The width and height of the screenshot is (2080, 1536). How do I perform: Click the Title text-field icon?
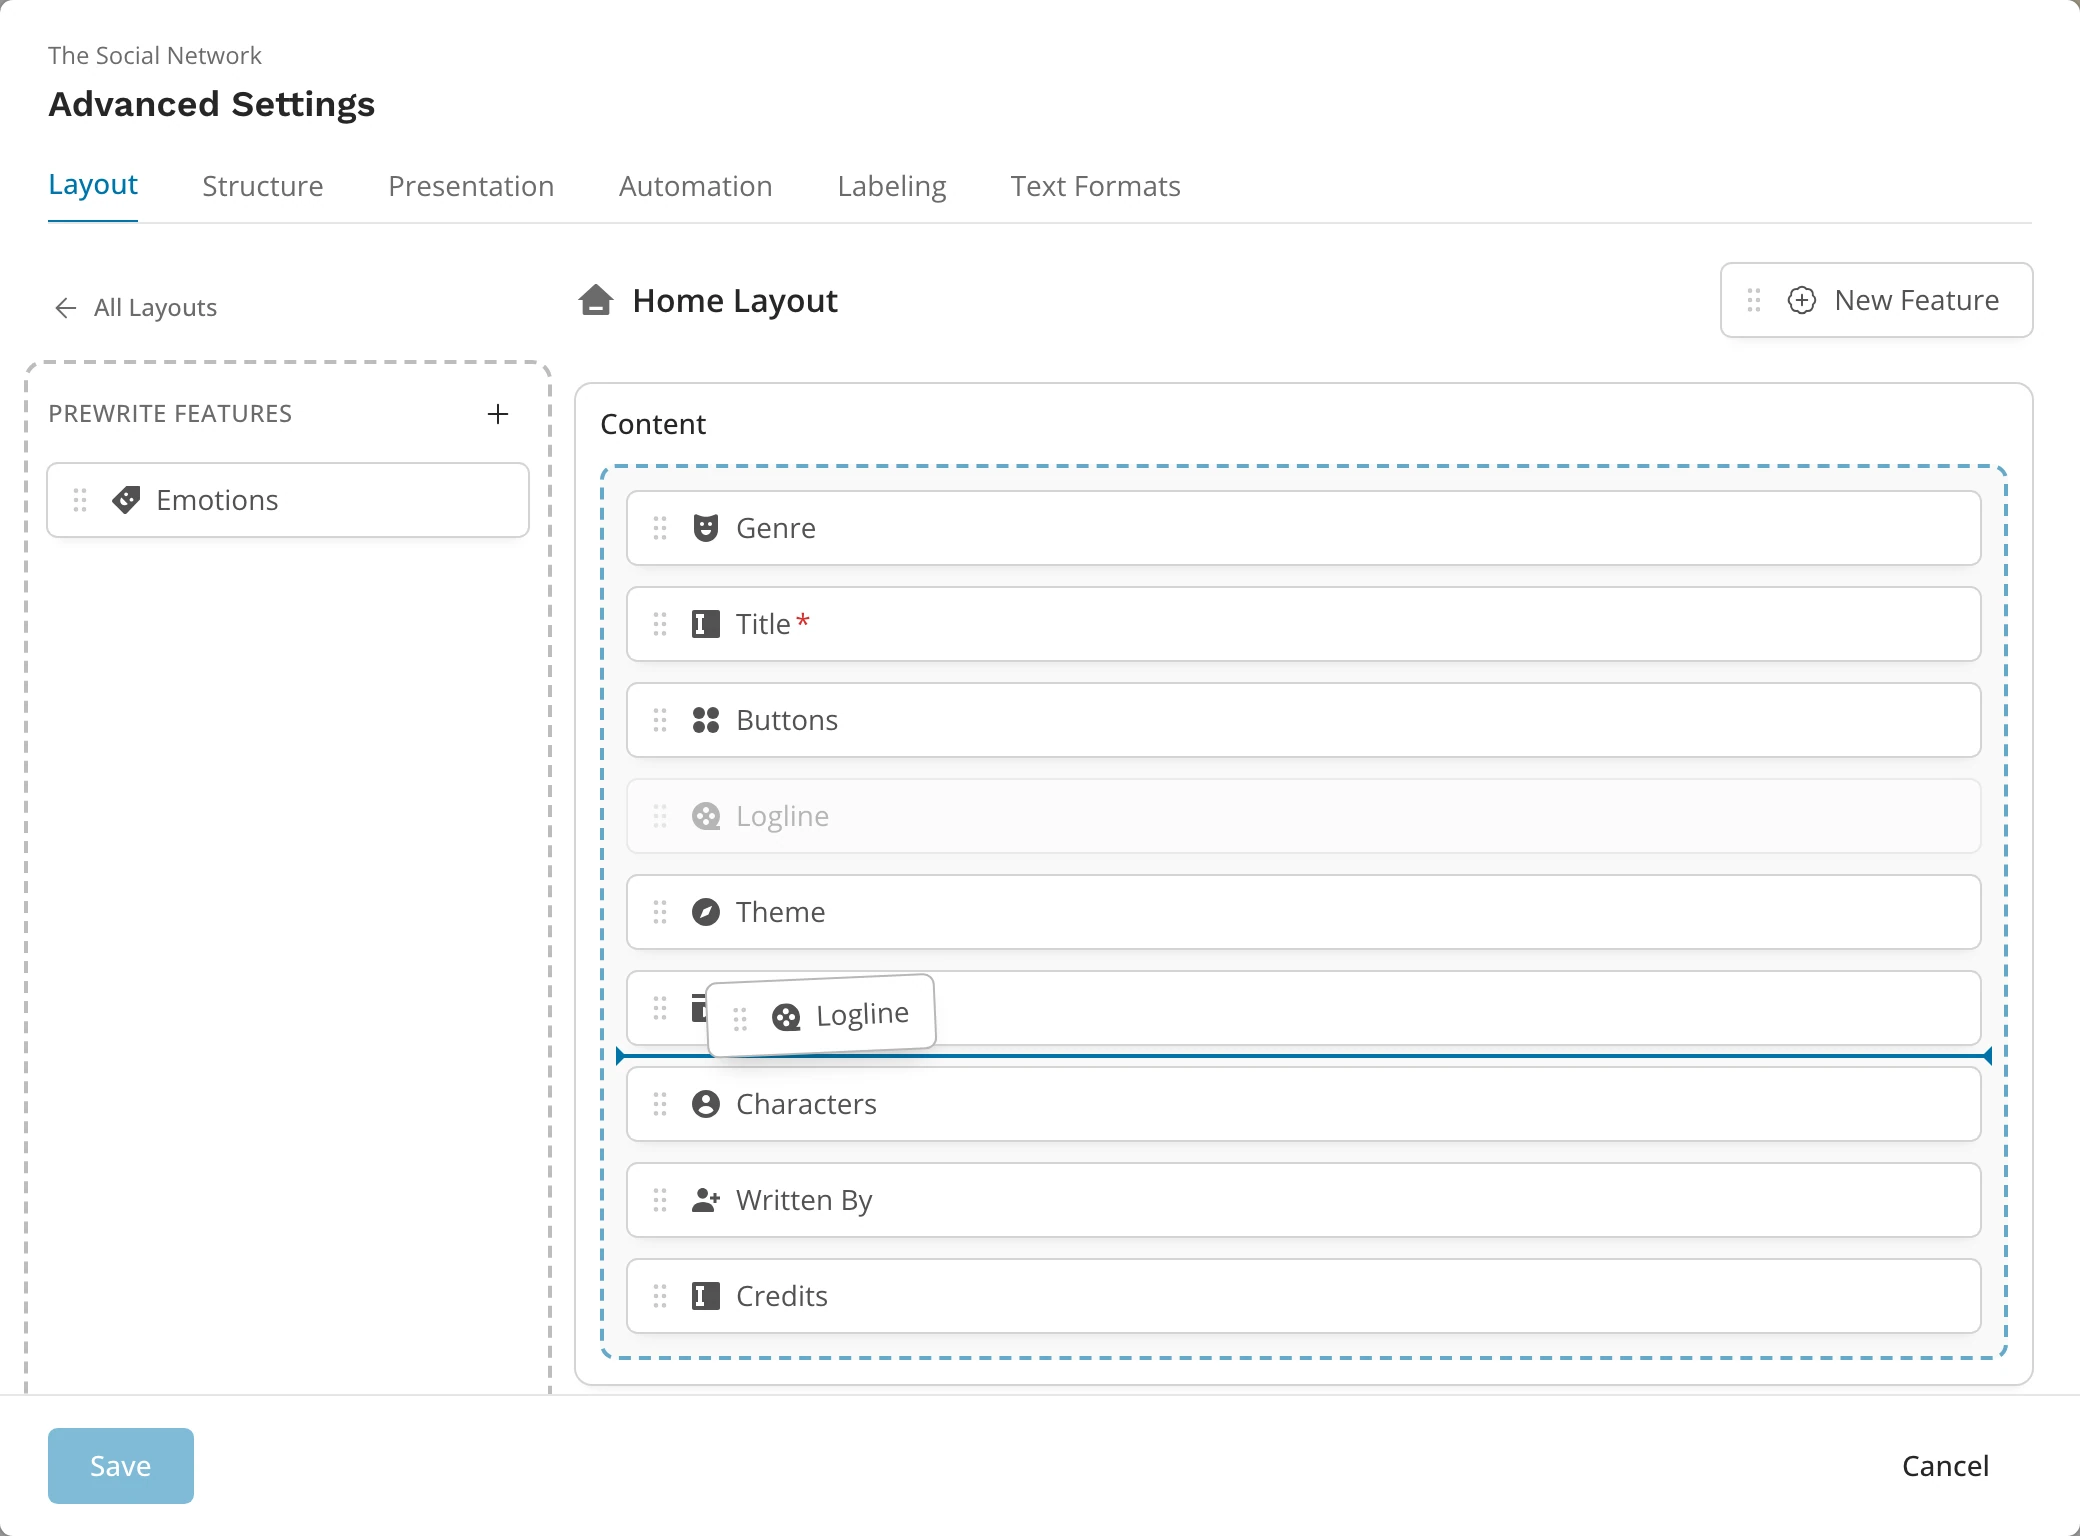[x=705, y=624]
